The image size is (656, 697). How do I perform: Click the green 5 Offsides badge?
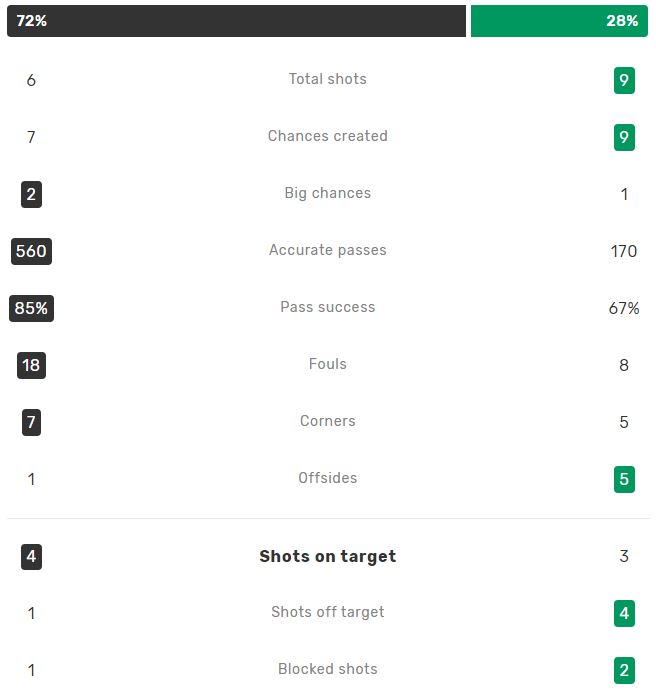tap(624, 479)
